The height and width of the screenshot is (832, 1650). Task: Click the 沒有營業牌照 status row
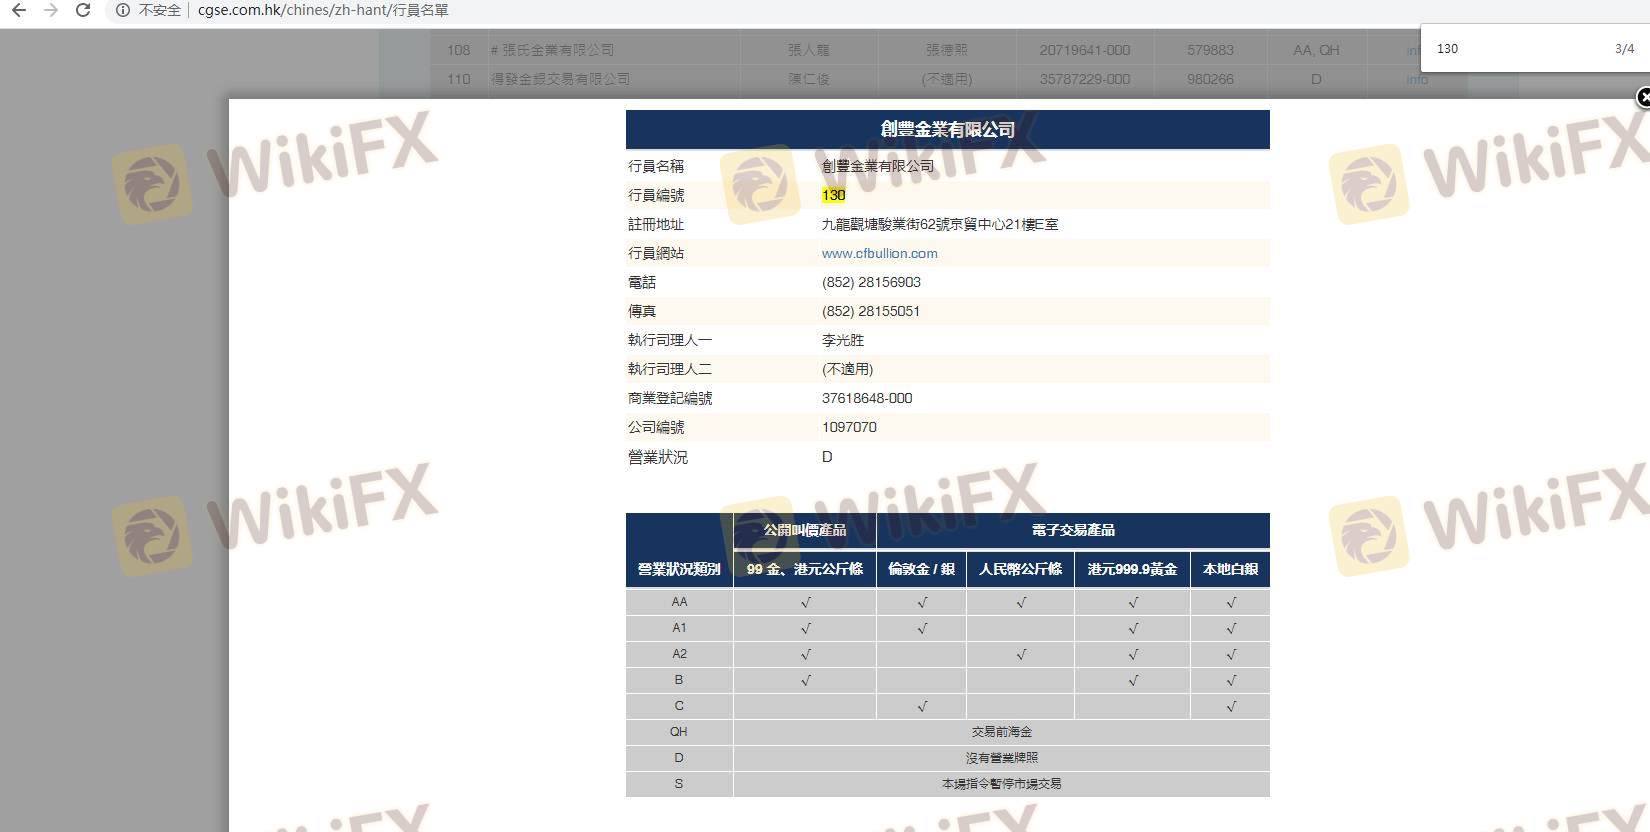[x=1001, y=758]
